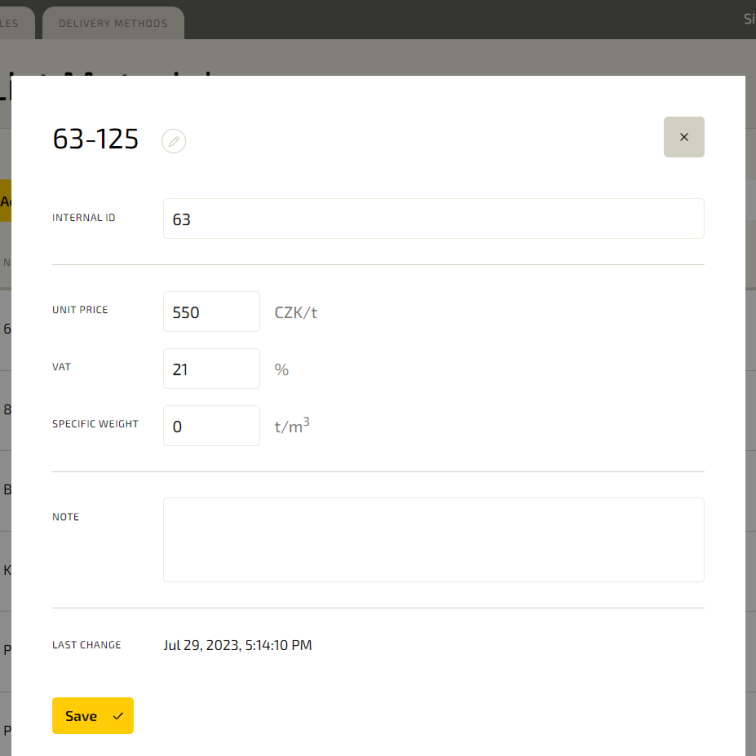Screen dimensions: 756x756
Task: Click inside the Note text area
Action: [433, 540]
